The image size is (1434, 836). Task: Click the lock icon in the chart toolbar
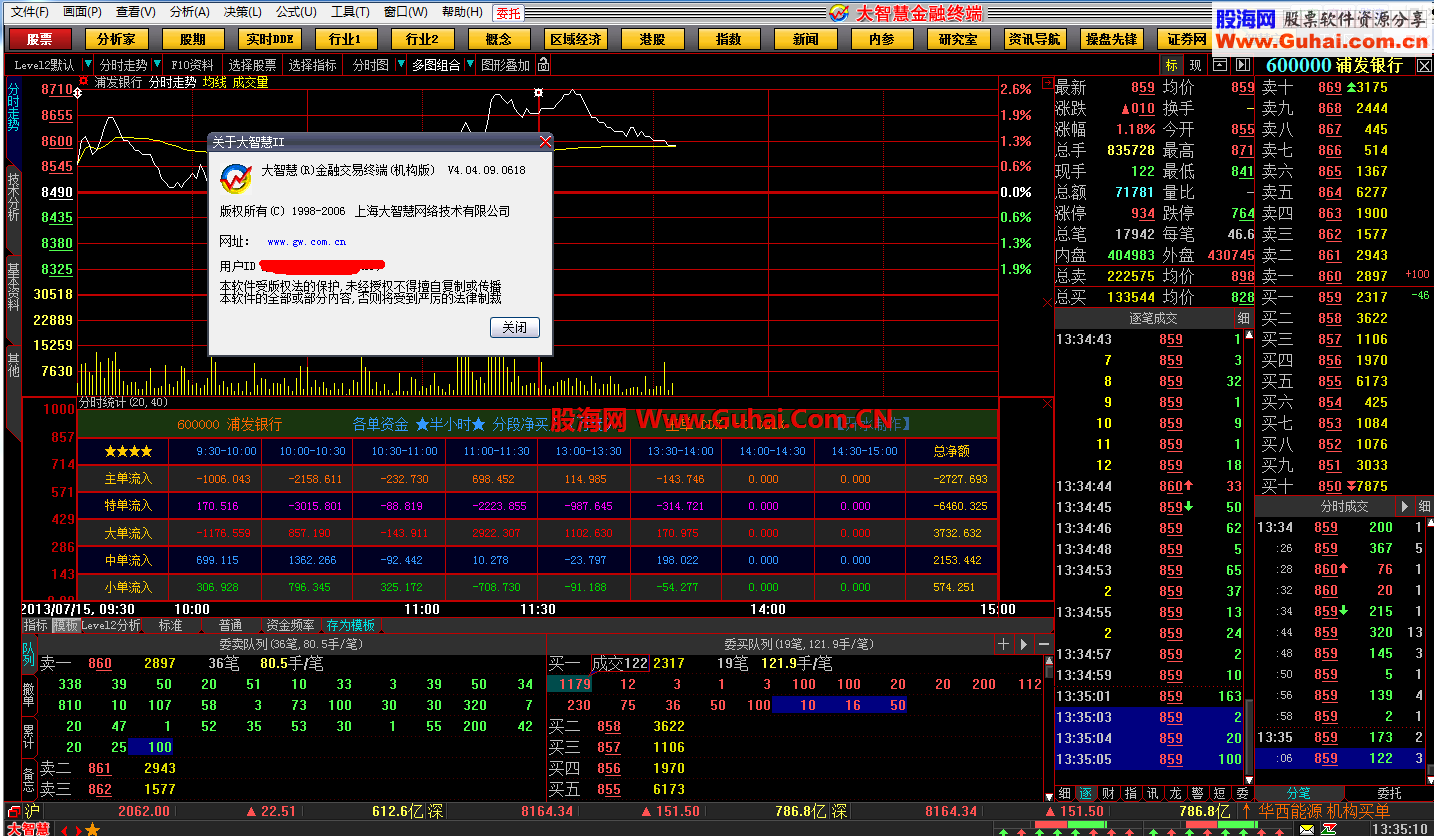(x=543, y=65)
